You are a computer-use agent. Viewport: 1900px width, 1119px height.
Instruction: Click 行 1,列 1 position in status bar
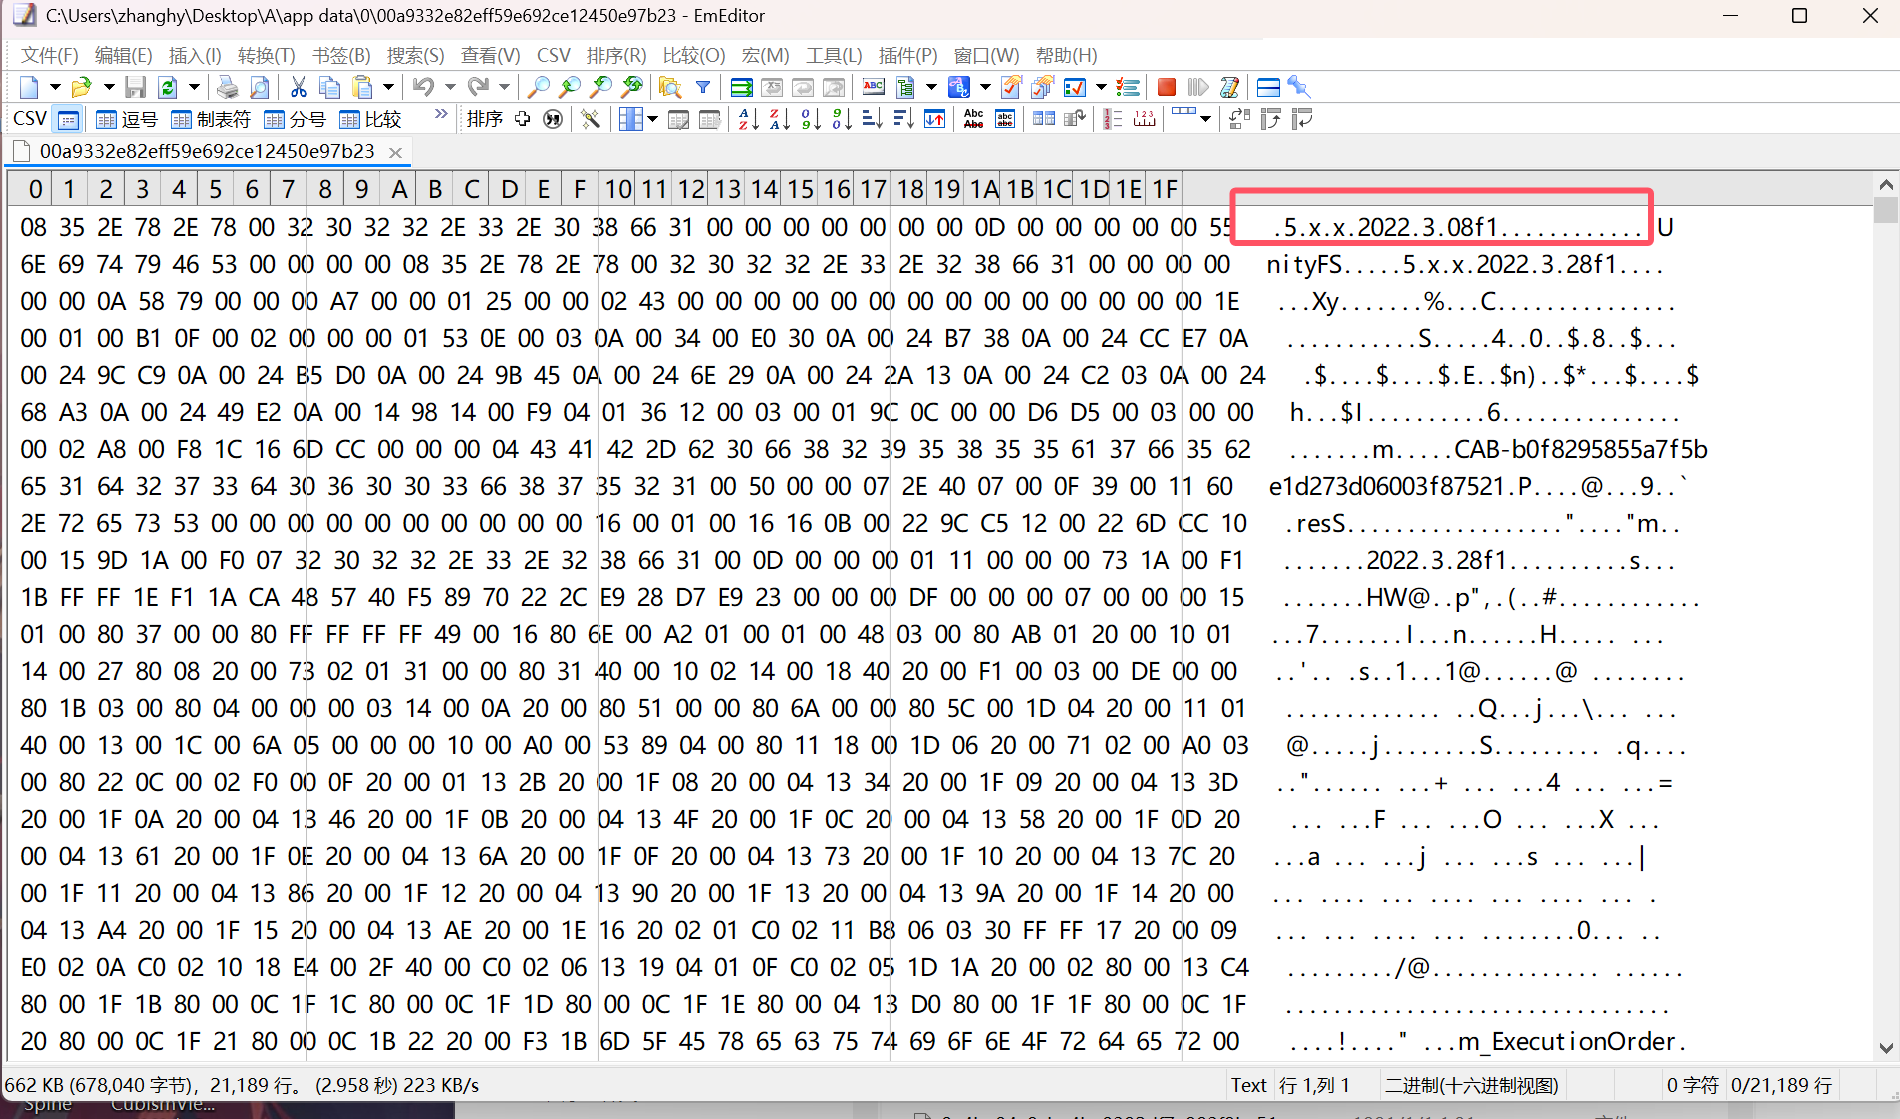click(1314, 1085)
